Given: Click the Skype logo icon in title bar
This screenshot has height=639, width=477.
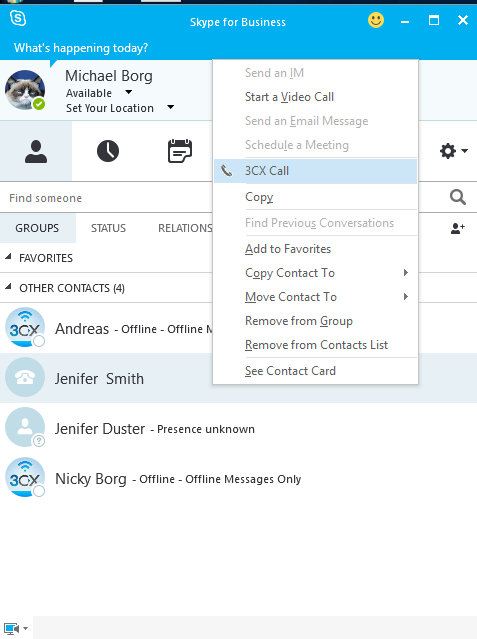Looking at the screenshot, I should pos(18,18).
